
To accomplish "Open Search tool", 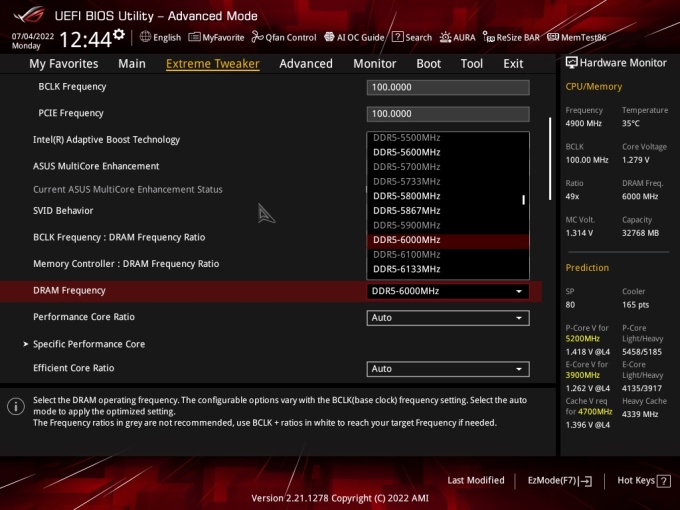I will tap(412, 37).
